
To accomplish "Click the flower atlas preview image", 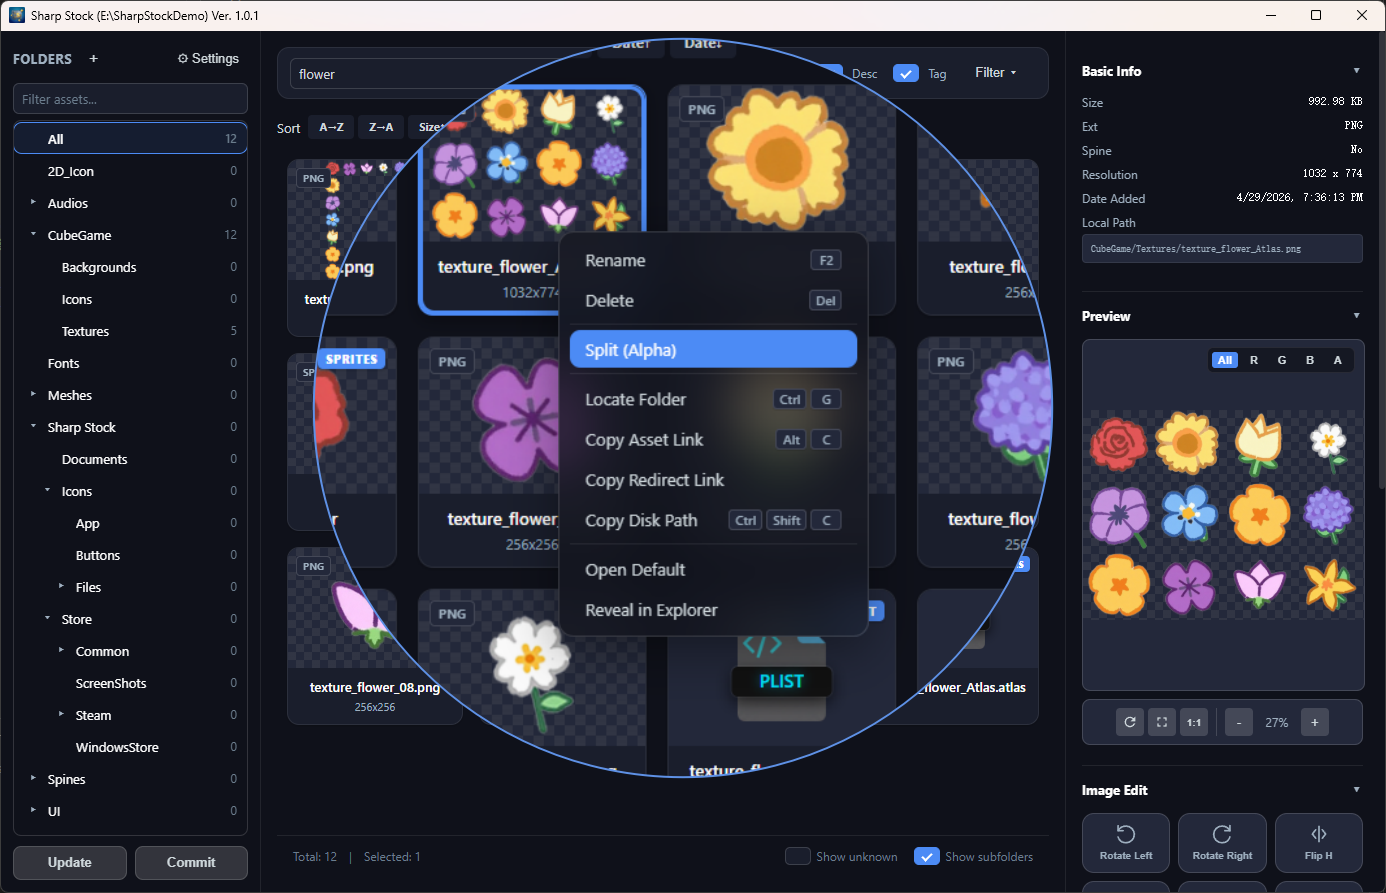I will pos(1223,515).
